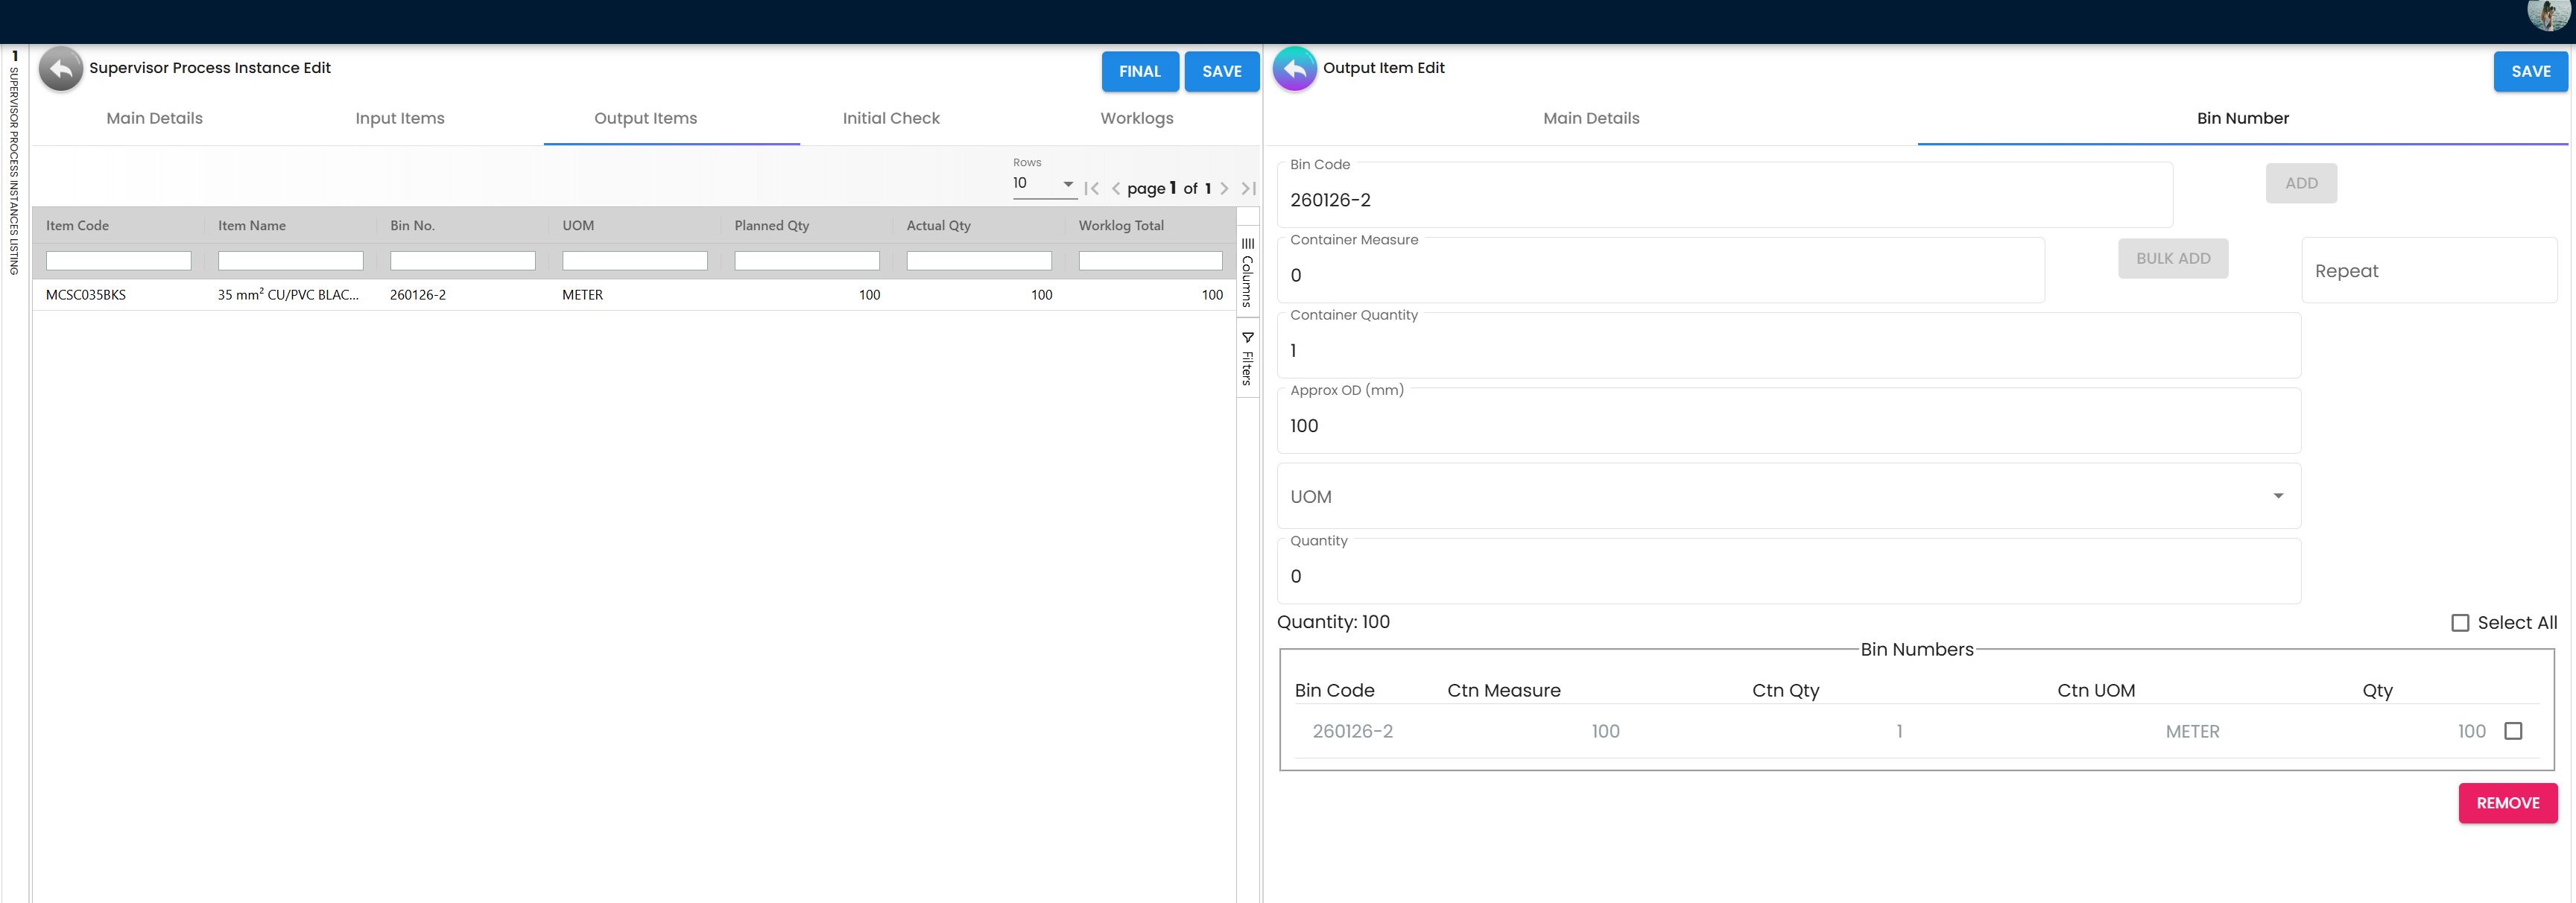This screenshot has height=903, width=2576.
Task: Click the FINAL button
Action: (x=1139, y=71)
